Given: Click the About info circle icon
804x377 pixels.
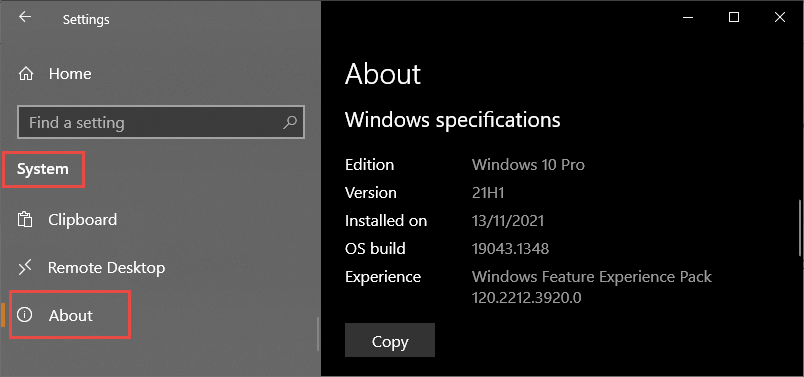Looking at the screenshot, I should click(24, 314).
